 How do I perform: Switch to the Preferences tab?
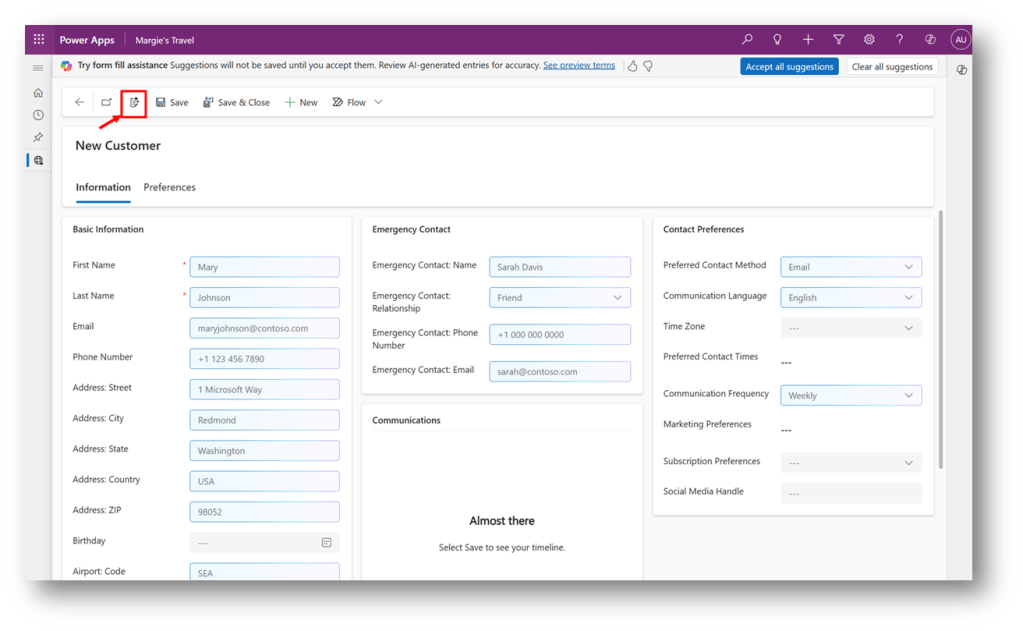(169, 187)
